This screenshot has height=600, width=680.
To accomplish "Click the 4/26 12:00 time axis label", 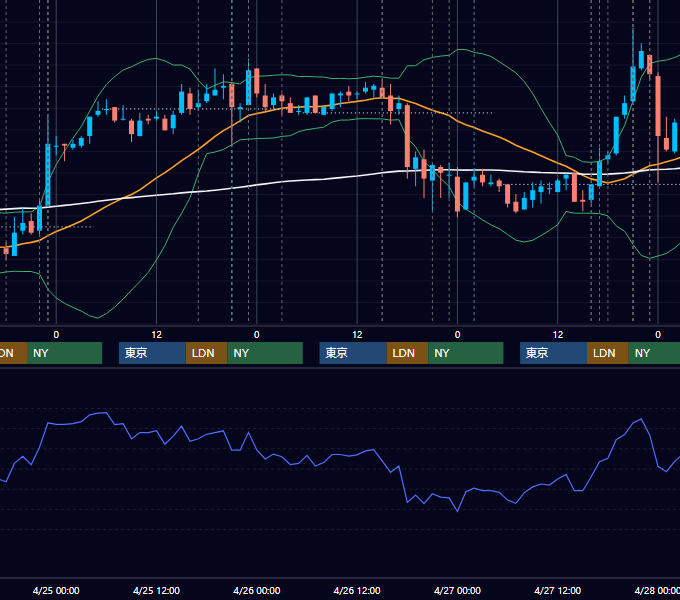I will tap(357, 590).
